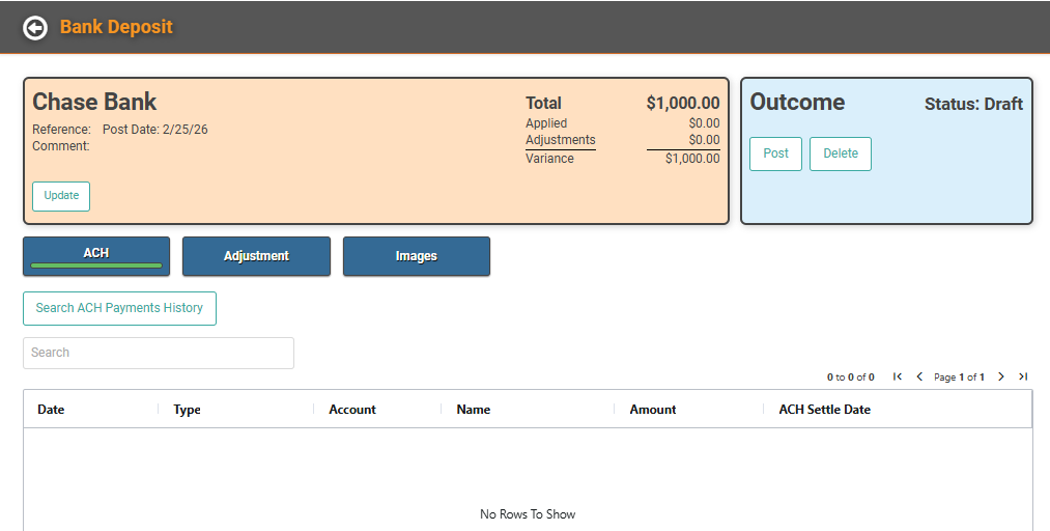
Task: Focus the Search input field
Action: pos(158,353)
